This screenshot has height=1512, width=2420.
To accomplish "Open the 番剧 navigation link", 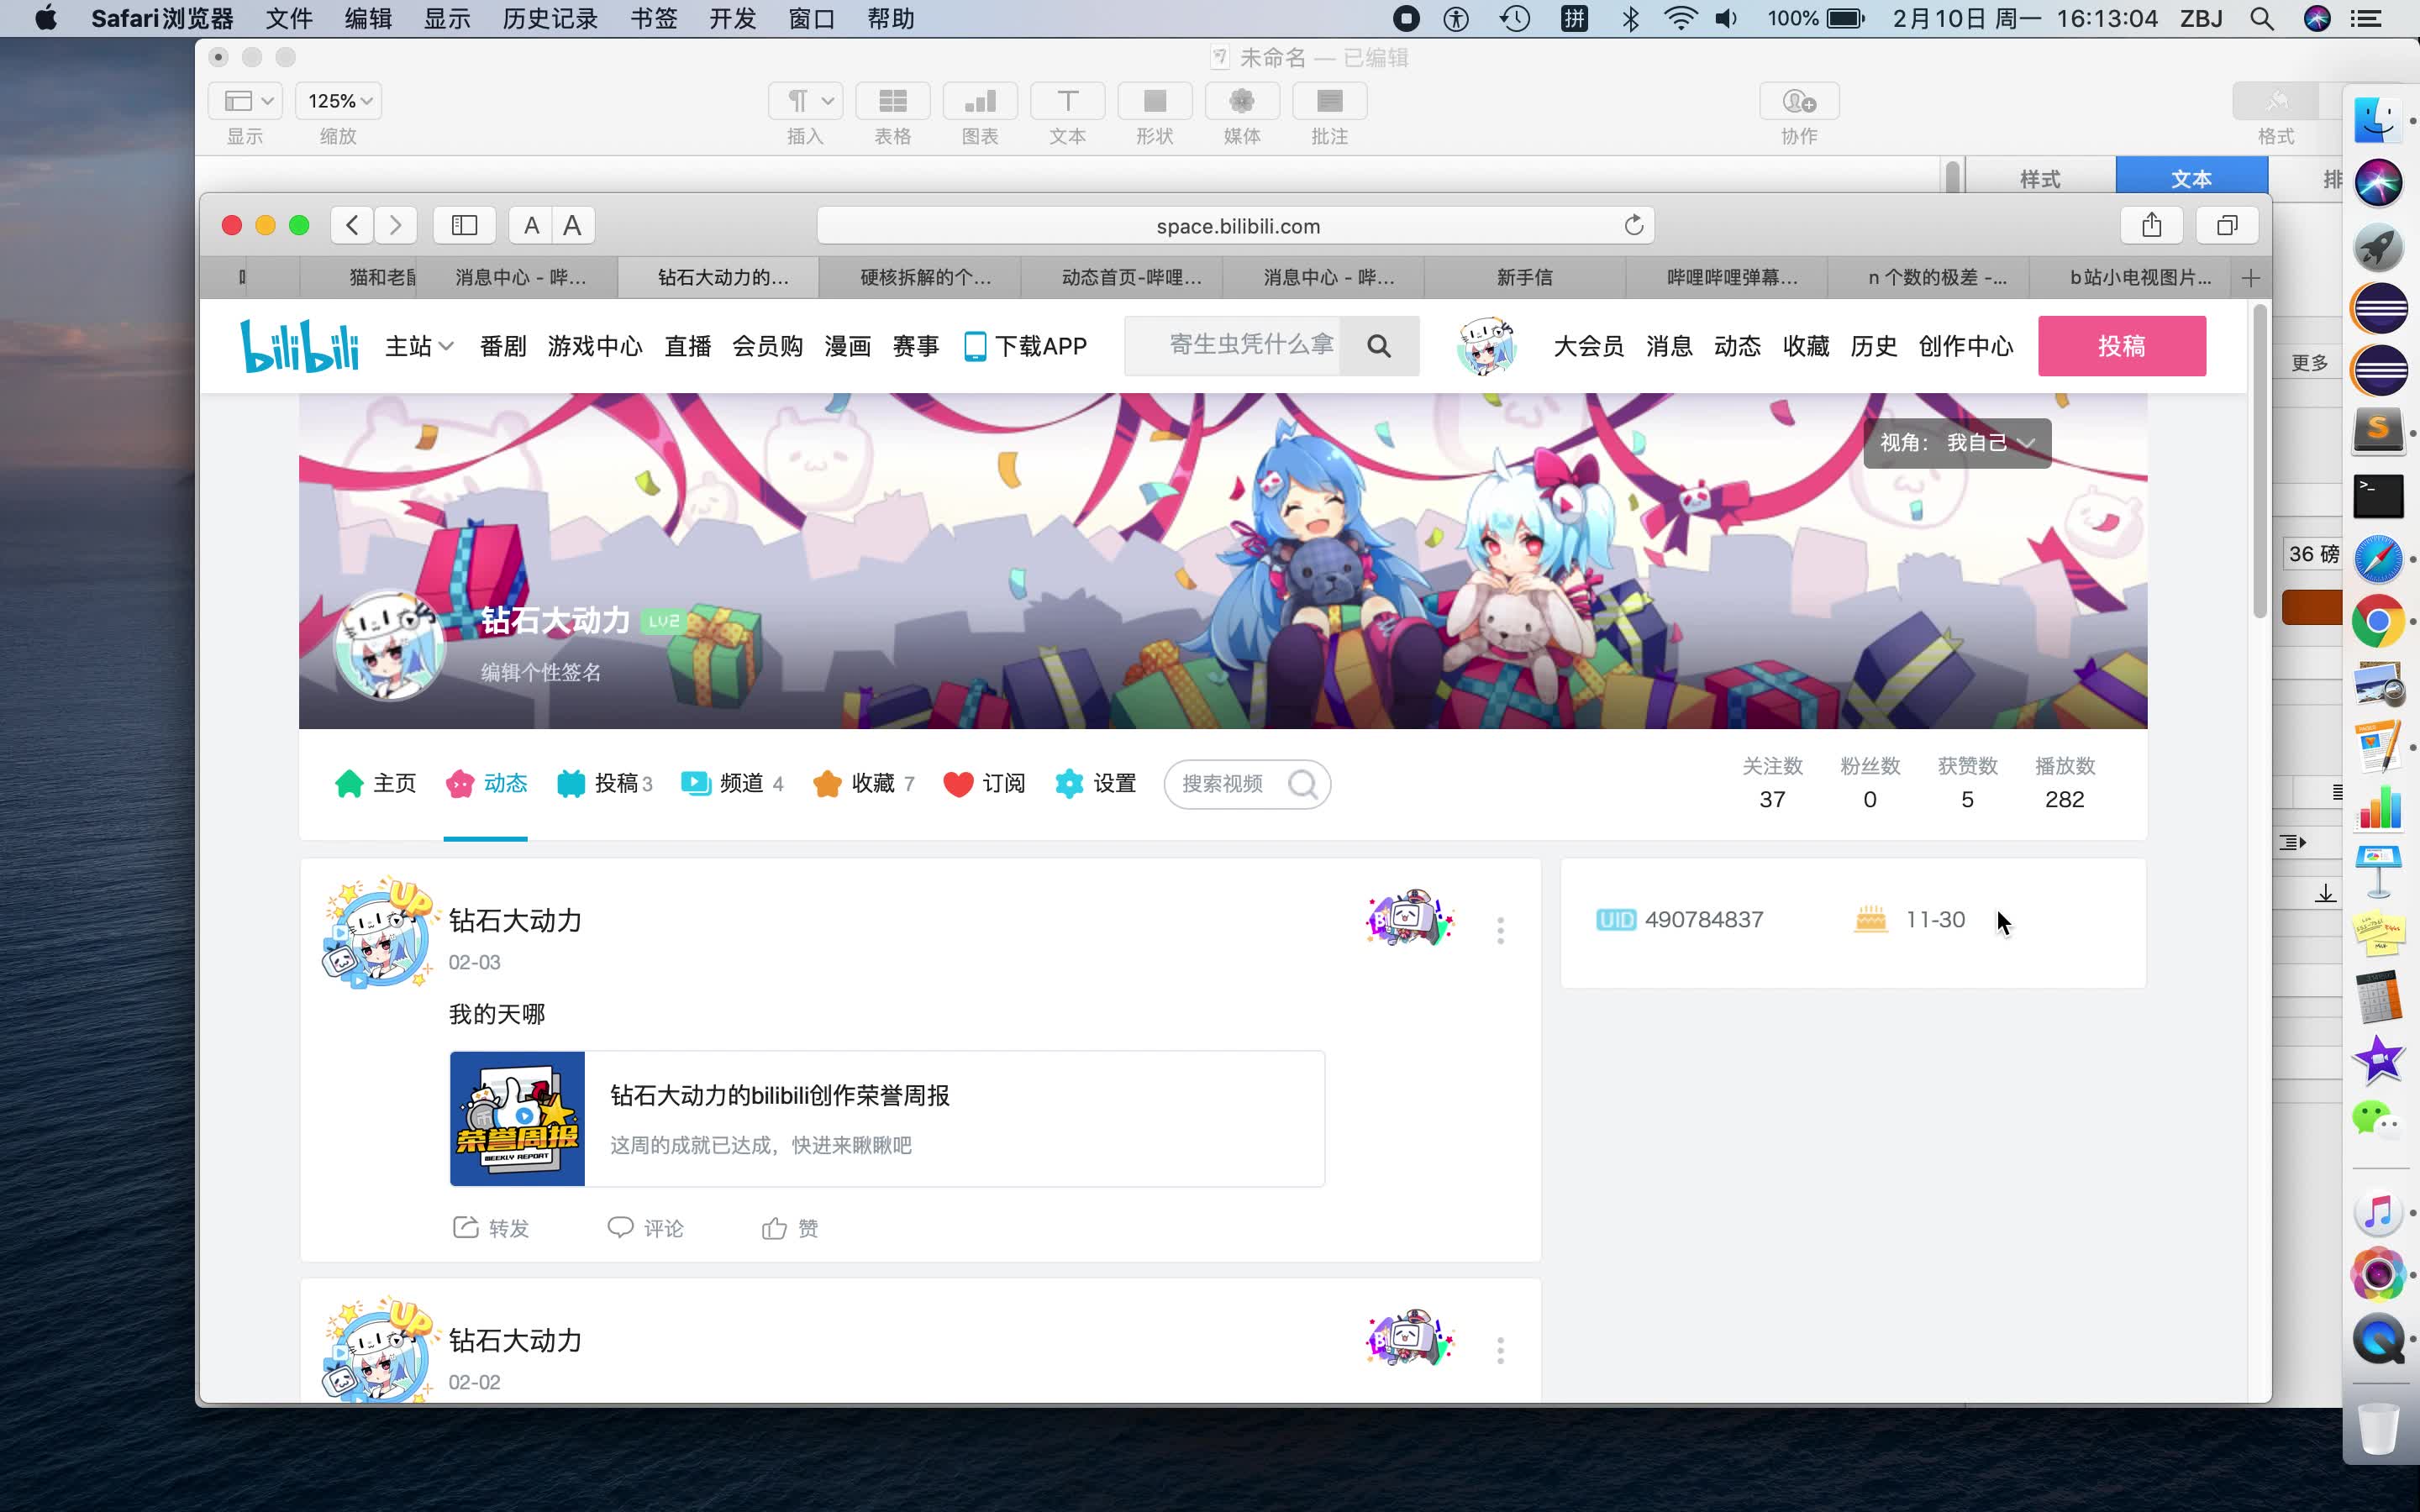I will [x=503, y=346].
